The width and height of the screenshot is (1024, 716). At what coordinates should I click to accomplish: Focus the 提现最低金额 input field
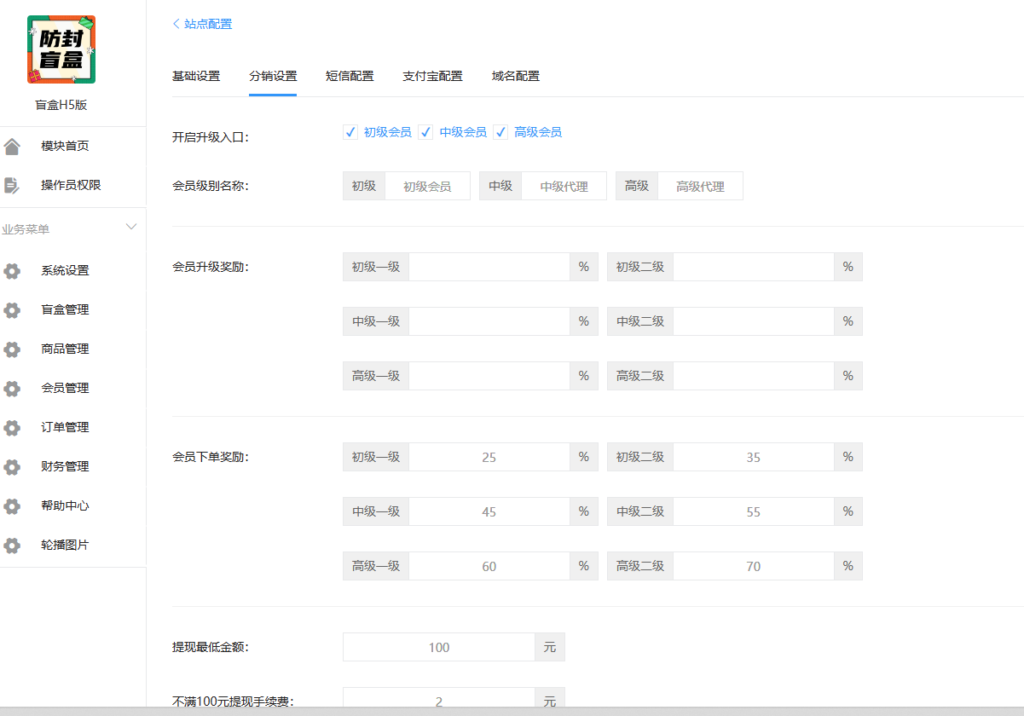click(438, 647)
